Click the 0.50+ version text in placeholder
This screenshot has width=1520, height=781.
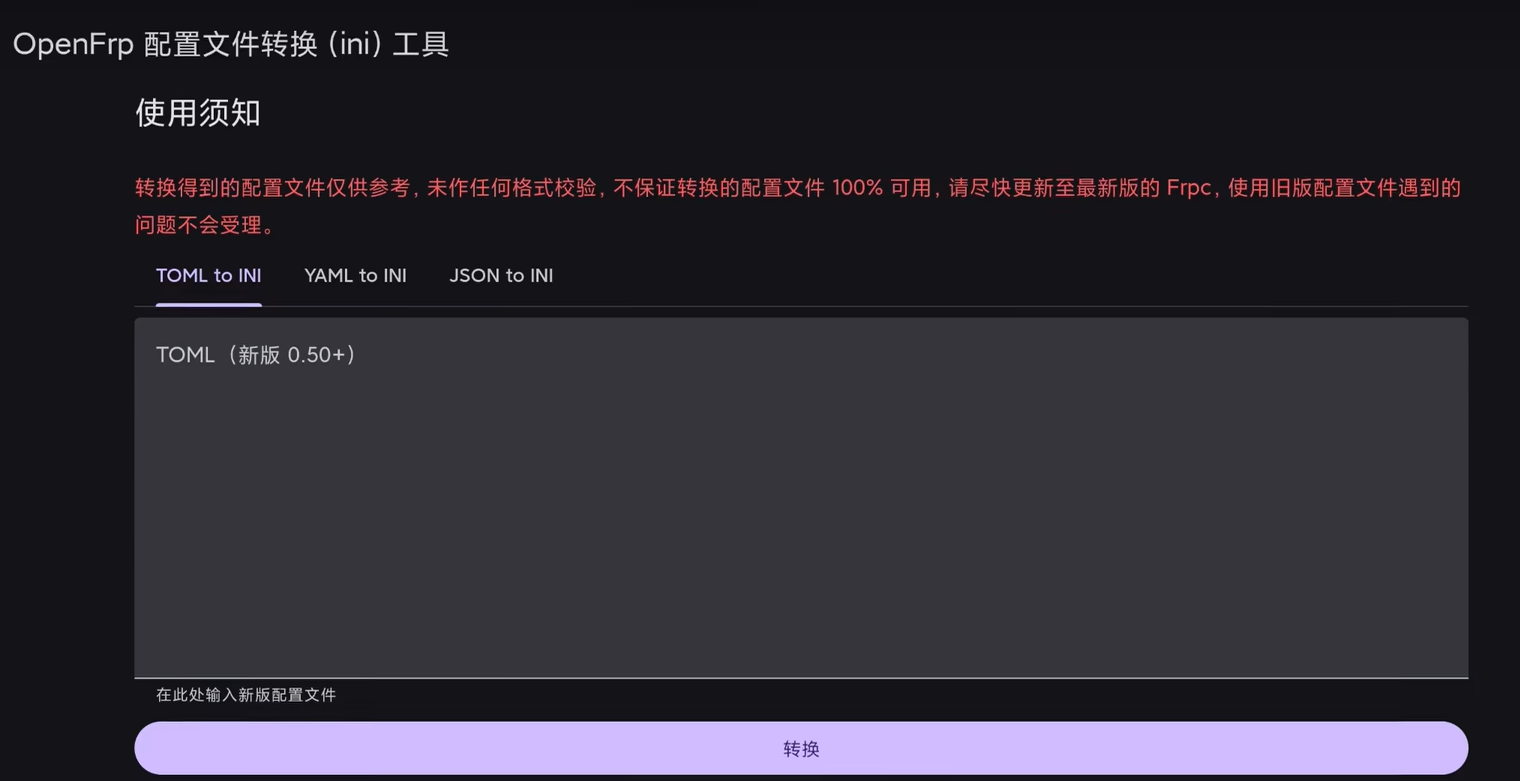click(316, 355)
